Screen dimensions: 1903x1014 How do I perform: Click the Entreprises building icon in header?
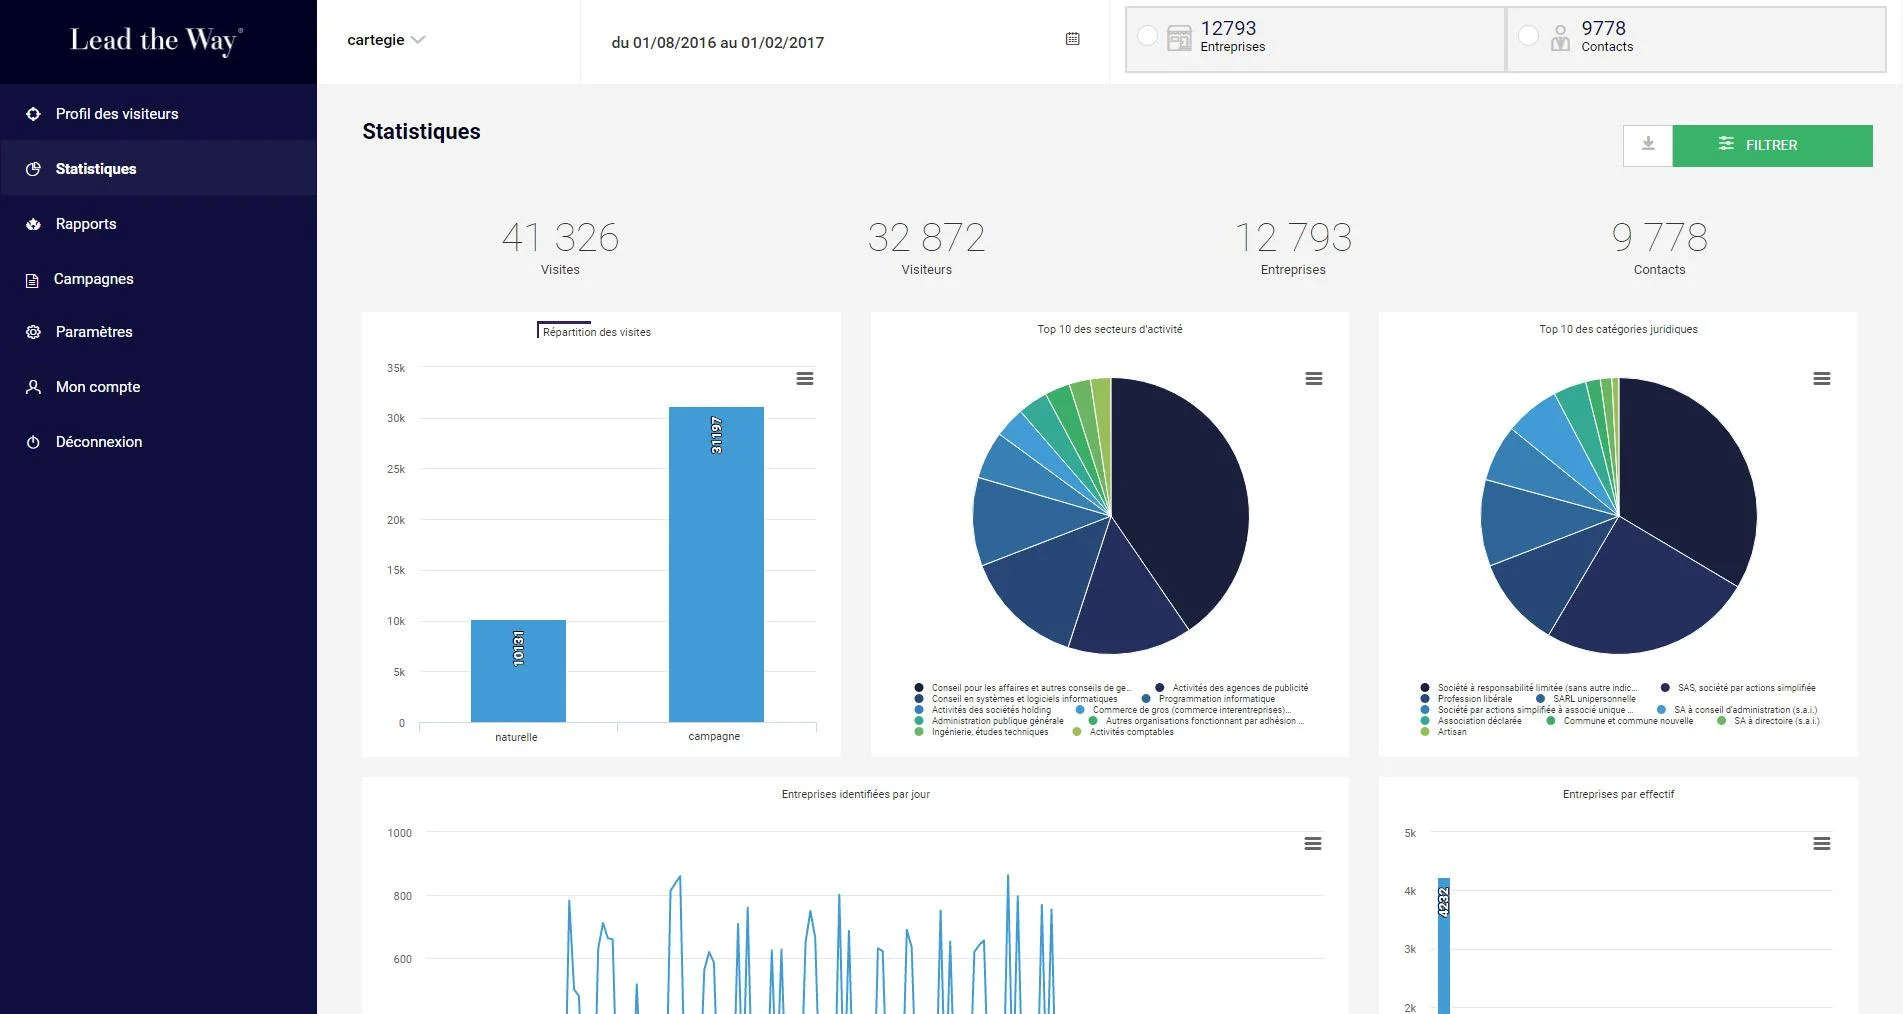(1179, 38)
